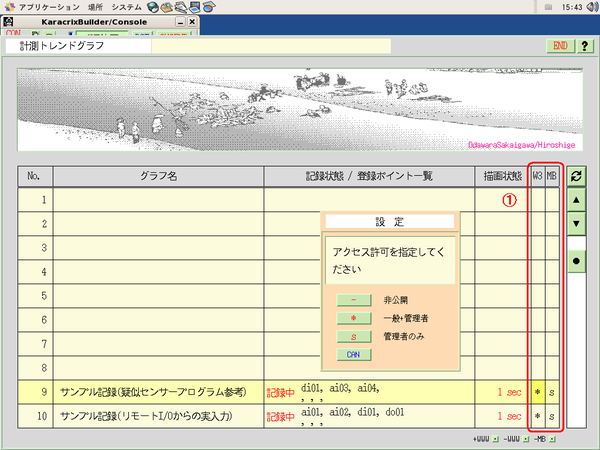Click the clock showing 15:43
Image resolution: width=600 pixels, height=450 pixels.
pos(572,7)
